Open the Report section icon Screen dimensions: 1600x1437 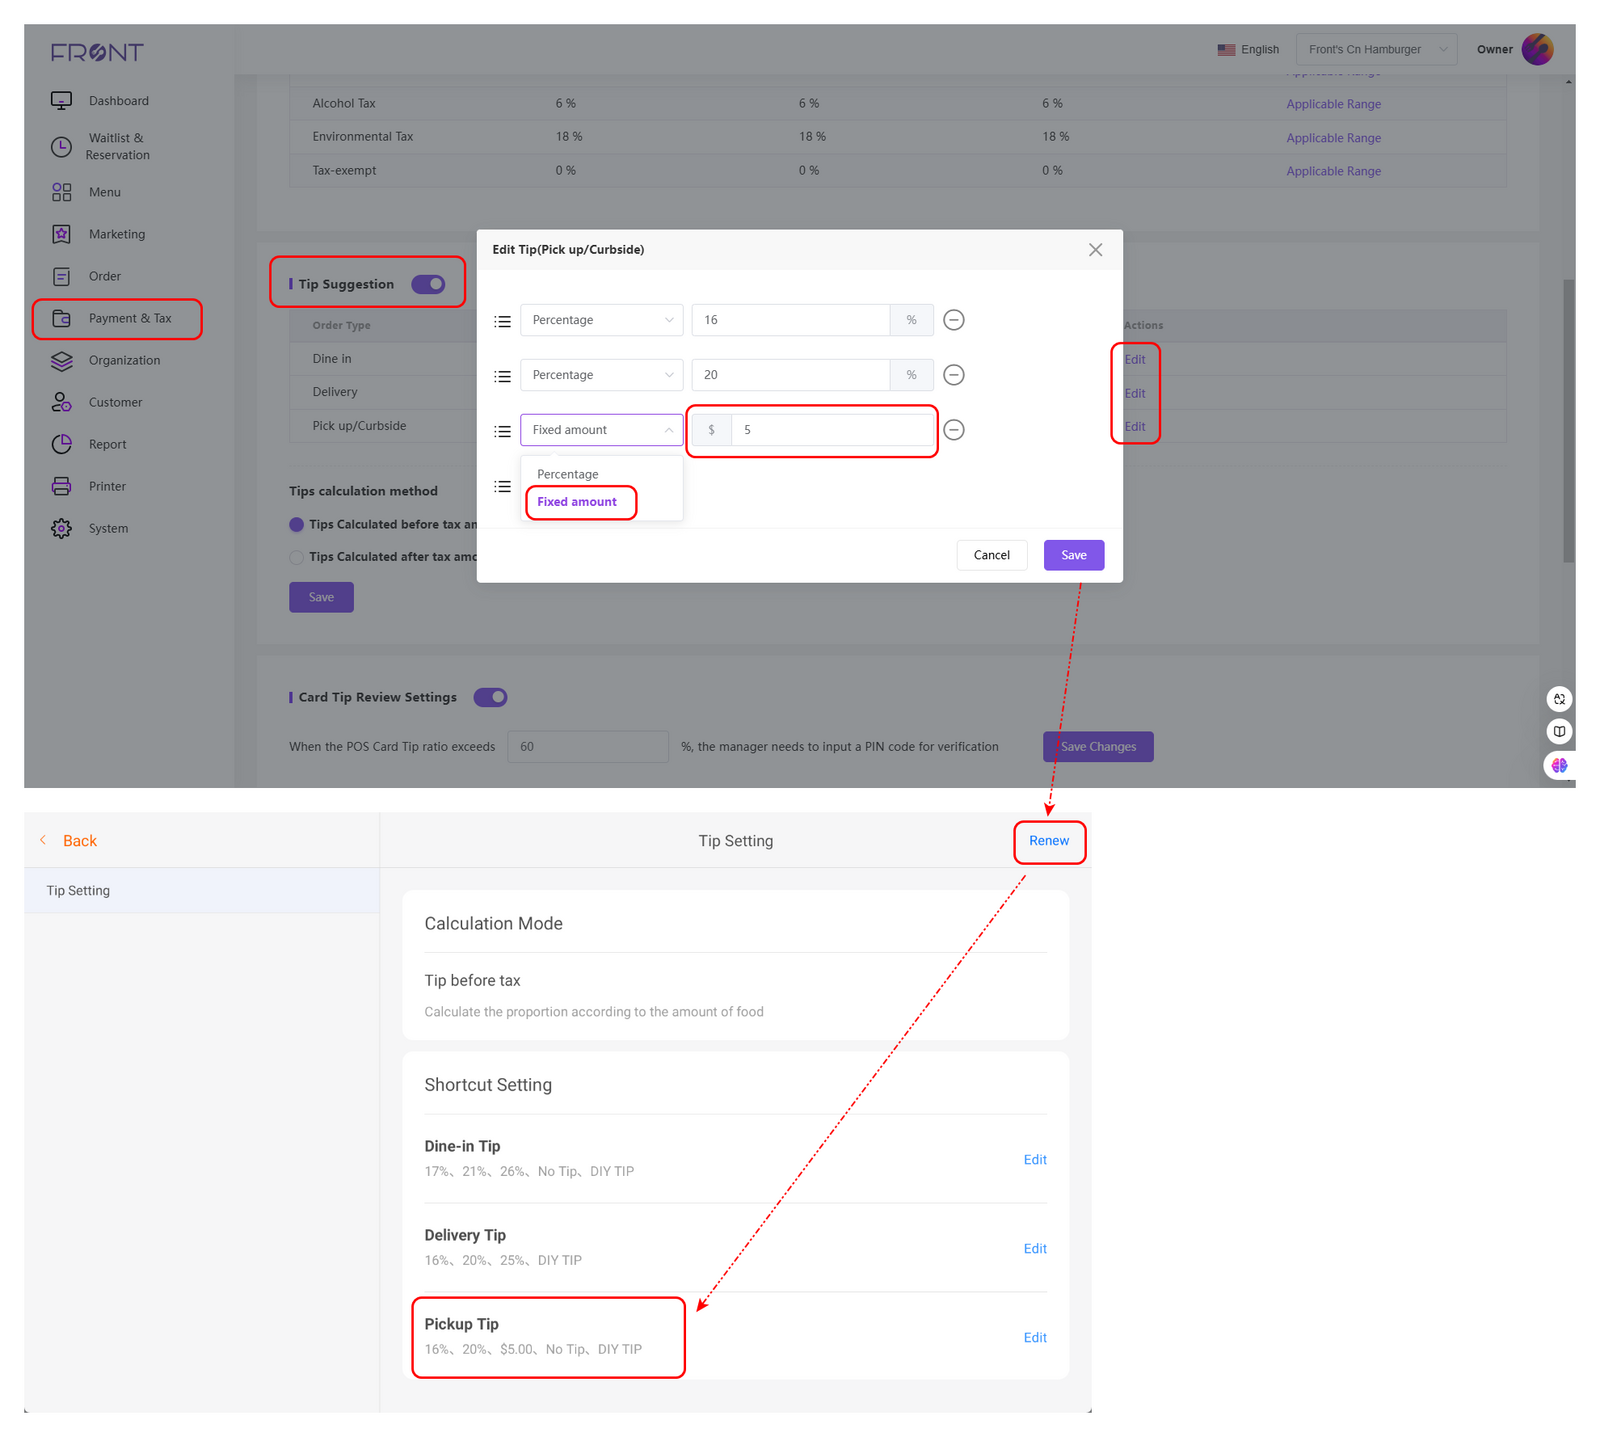(61, 444)
